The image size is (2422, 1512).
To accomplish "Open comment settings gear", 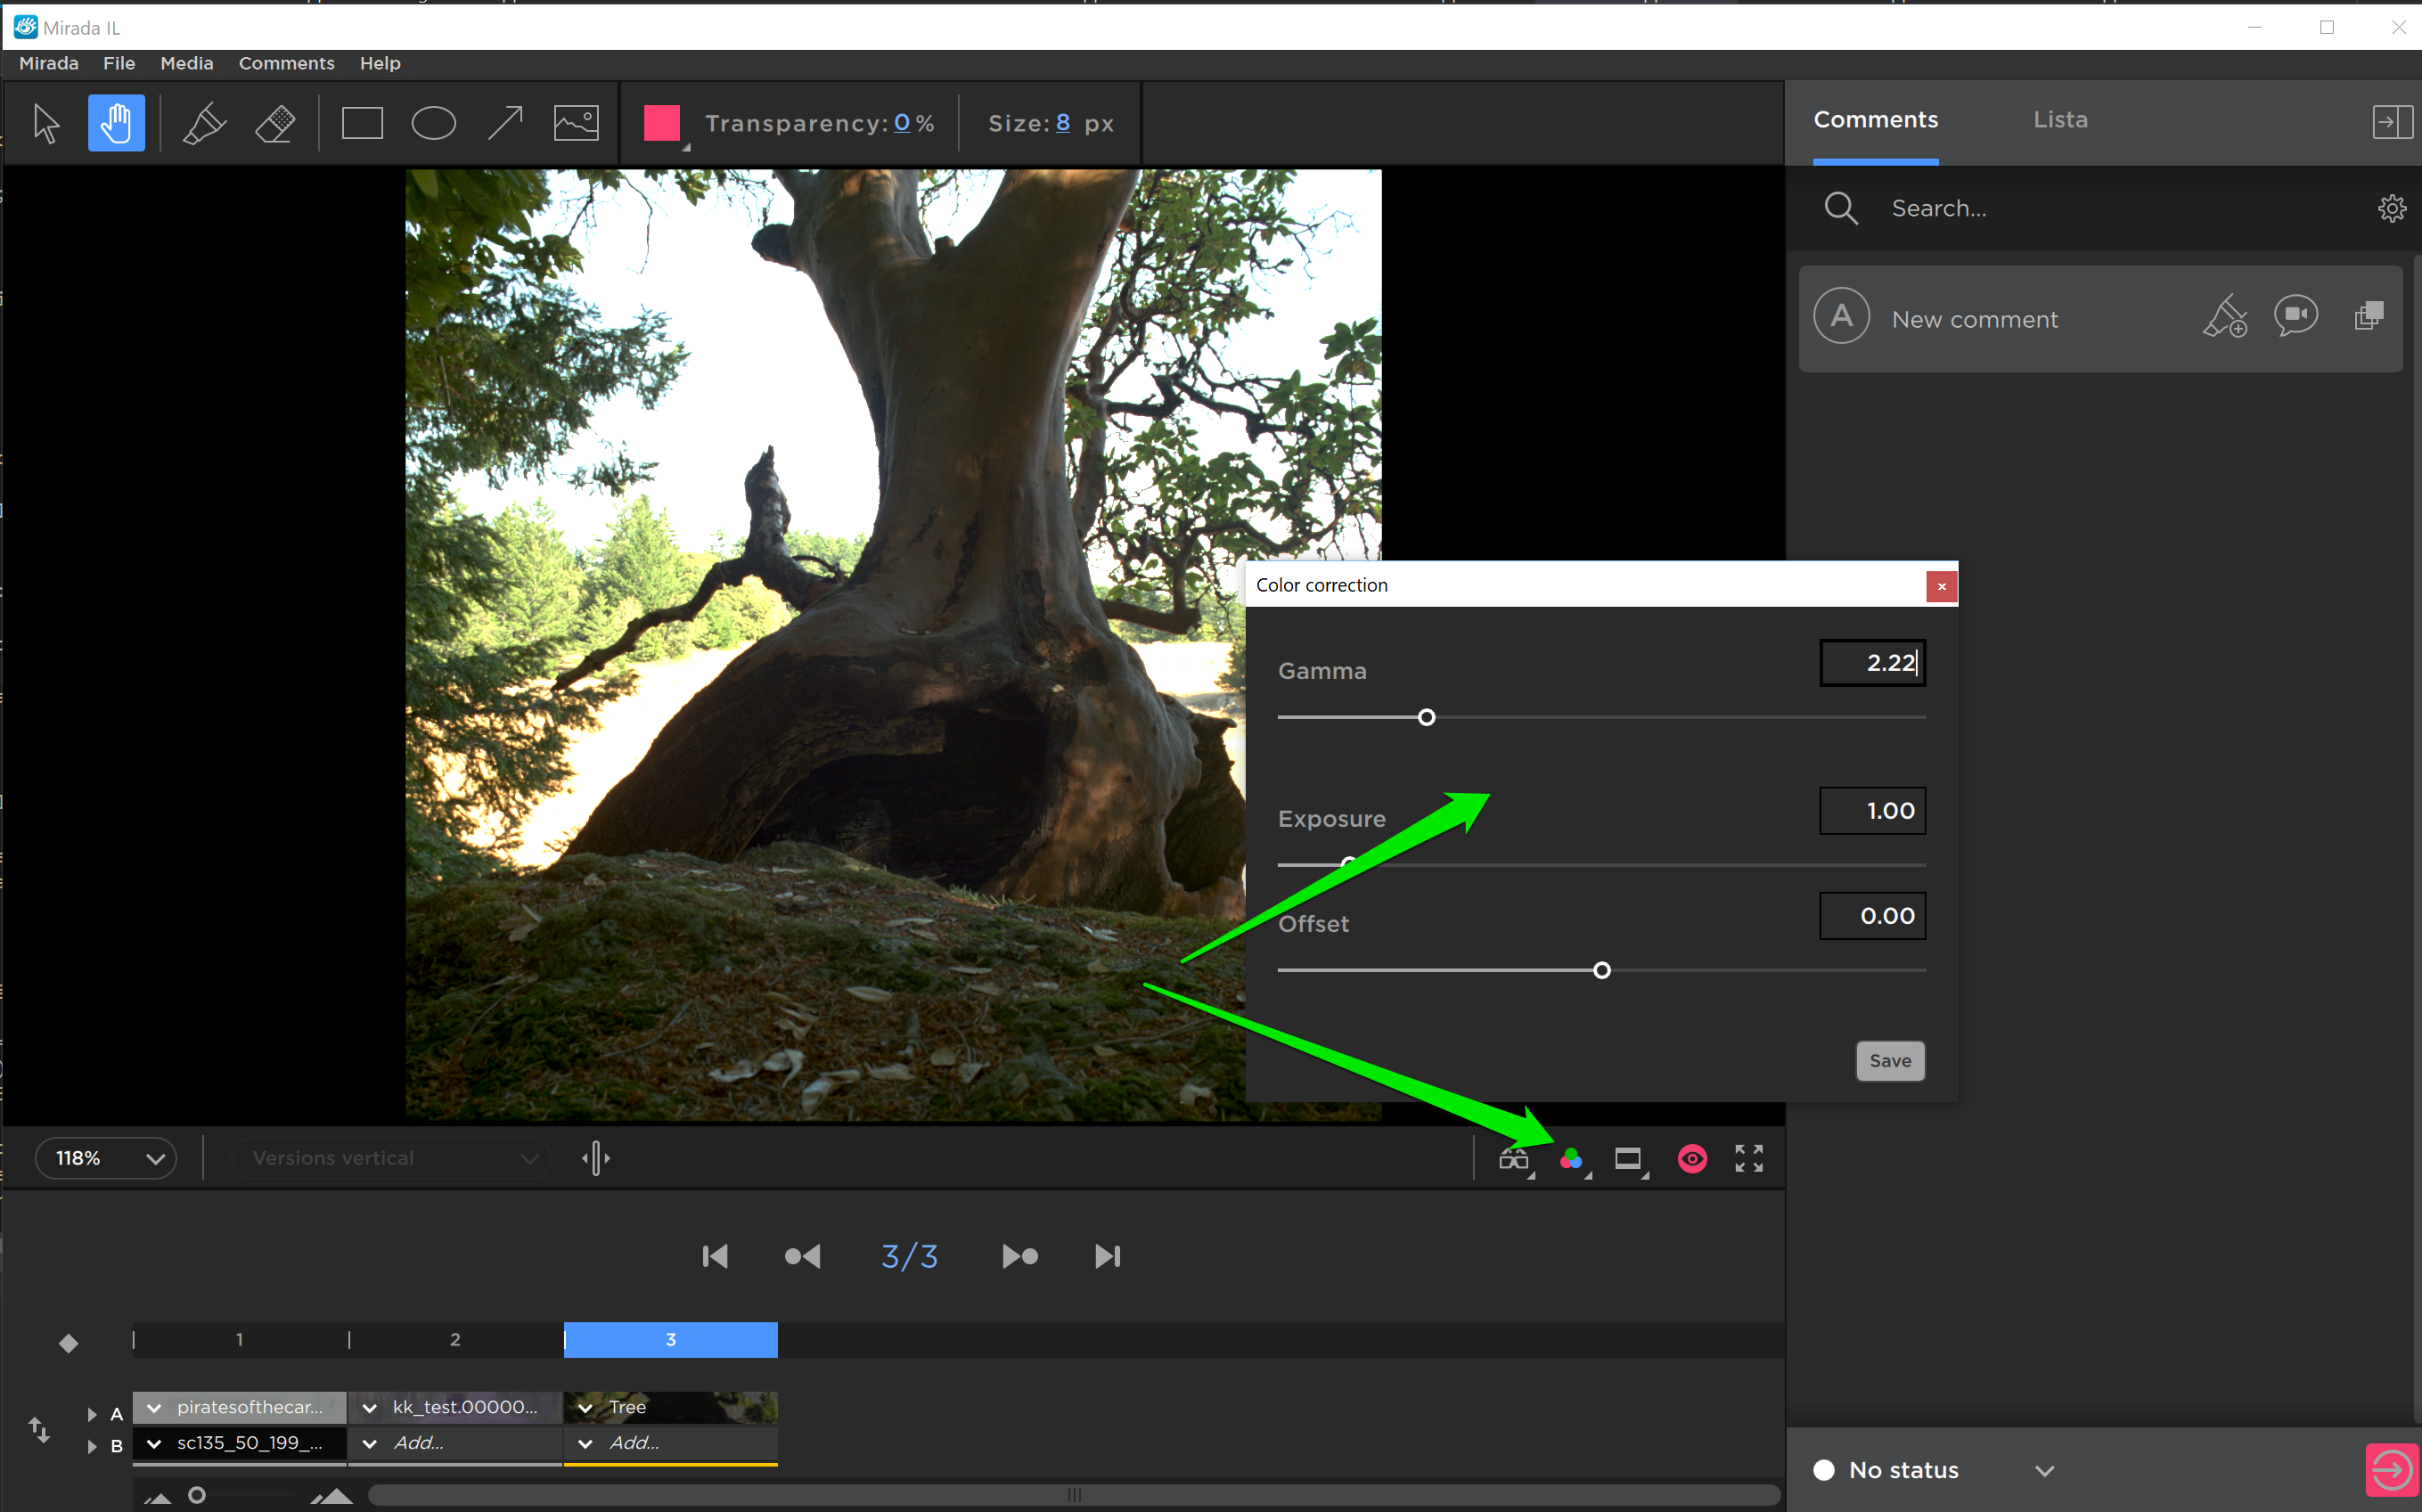I will tap(2391, 208).
